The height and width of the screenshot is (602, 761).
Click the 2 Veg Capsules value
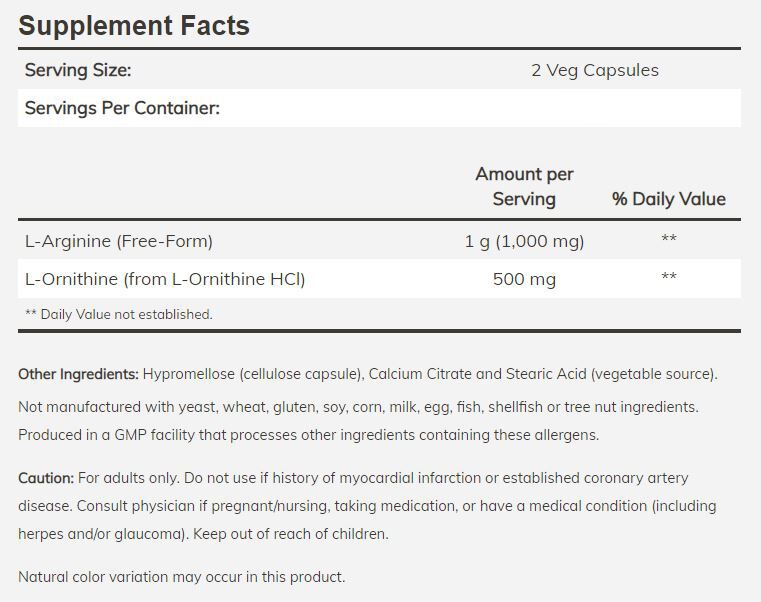pos(594,70)
